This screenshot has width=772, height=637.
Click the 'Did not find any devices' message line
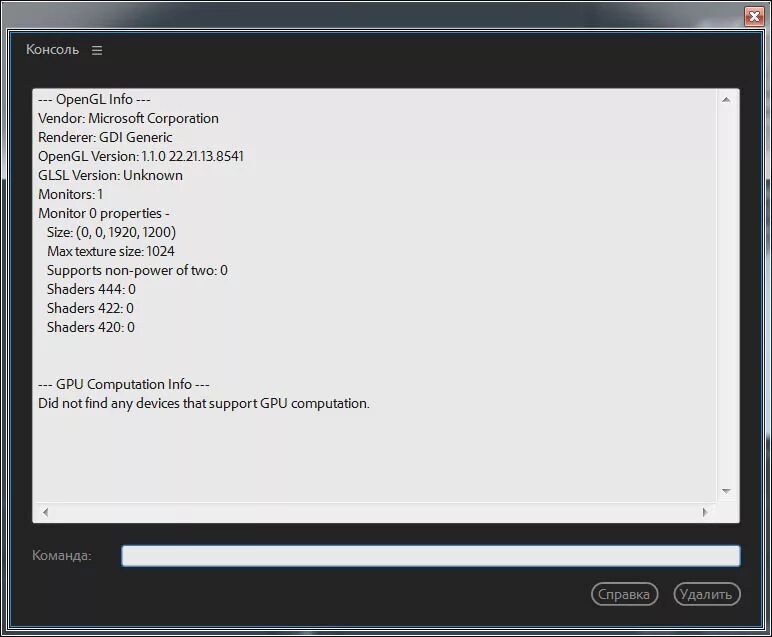coord(204,404)
